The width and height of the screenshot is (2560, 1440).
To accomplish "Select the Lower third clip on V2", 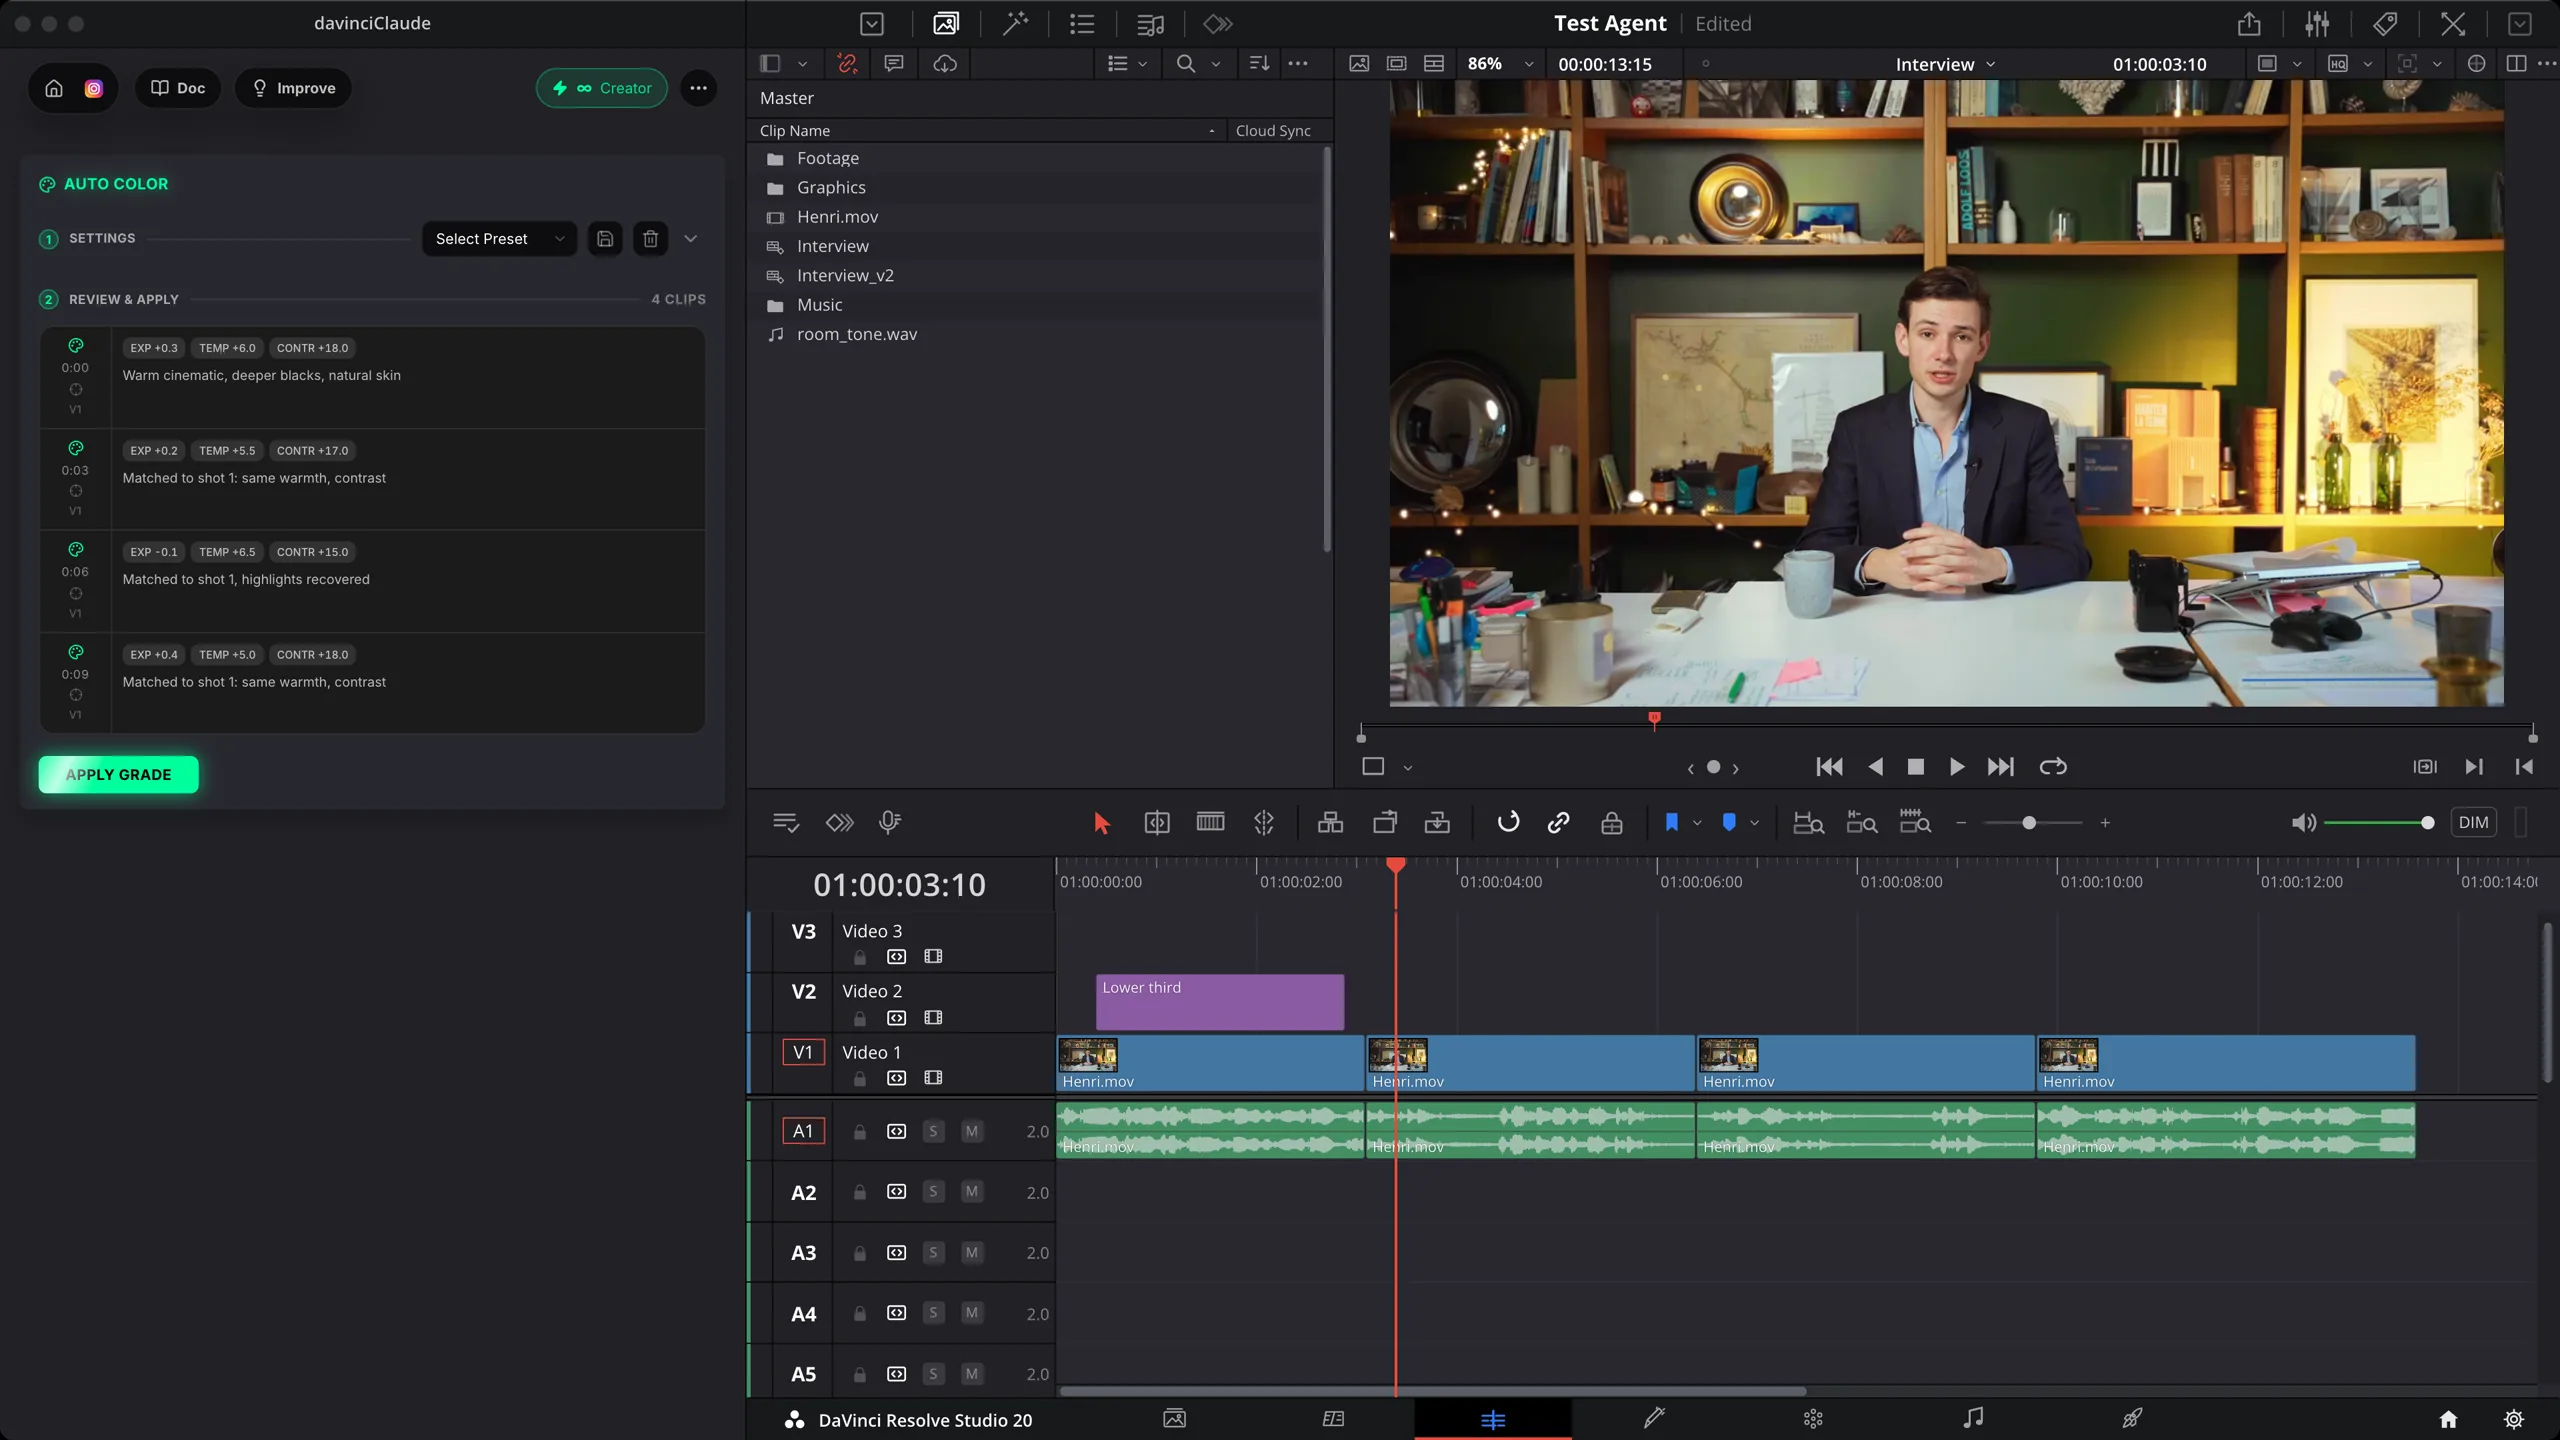I will coord(1219,1002).
